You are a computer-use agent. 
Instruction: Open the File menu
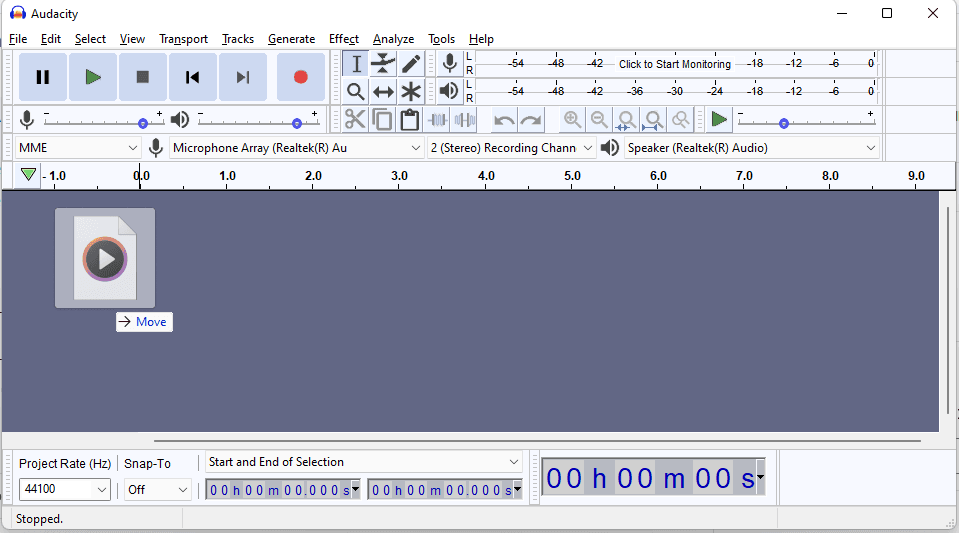18,39
